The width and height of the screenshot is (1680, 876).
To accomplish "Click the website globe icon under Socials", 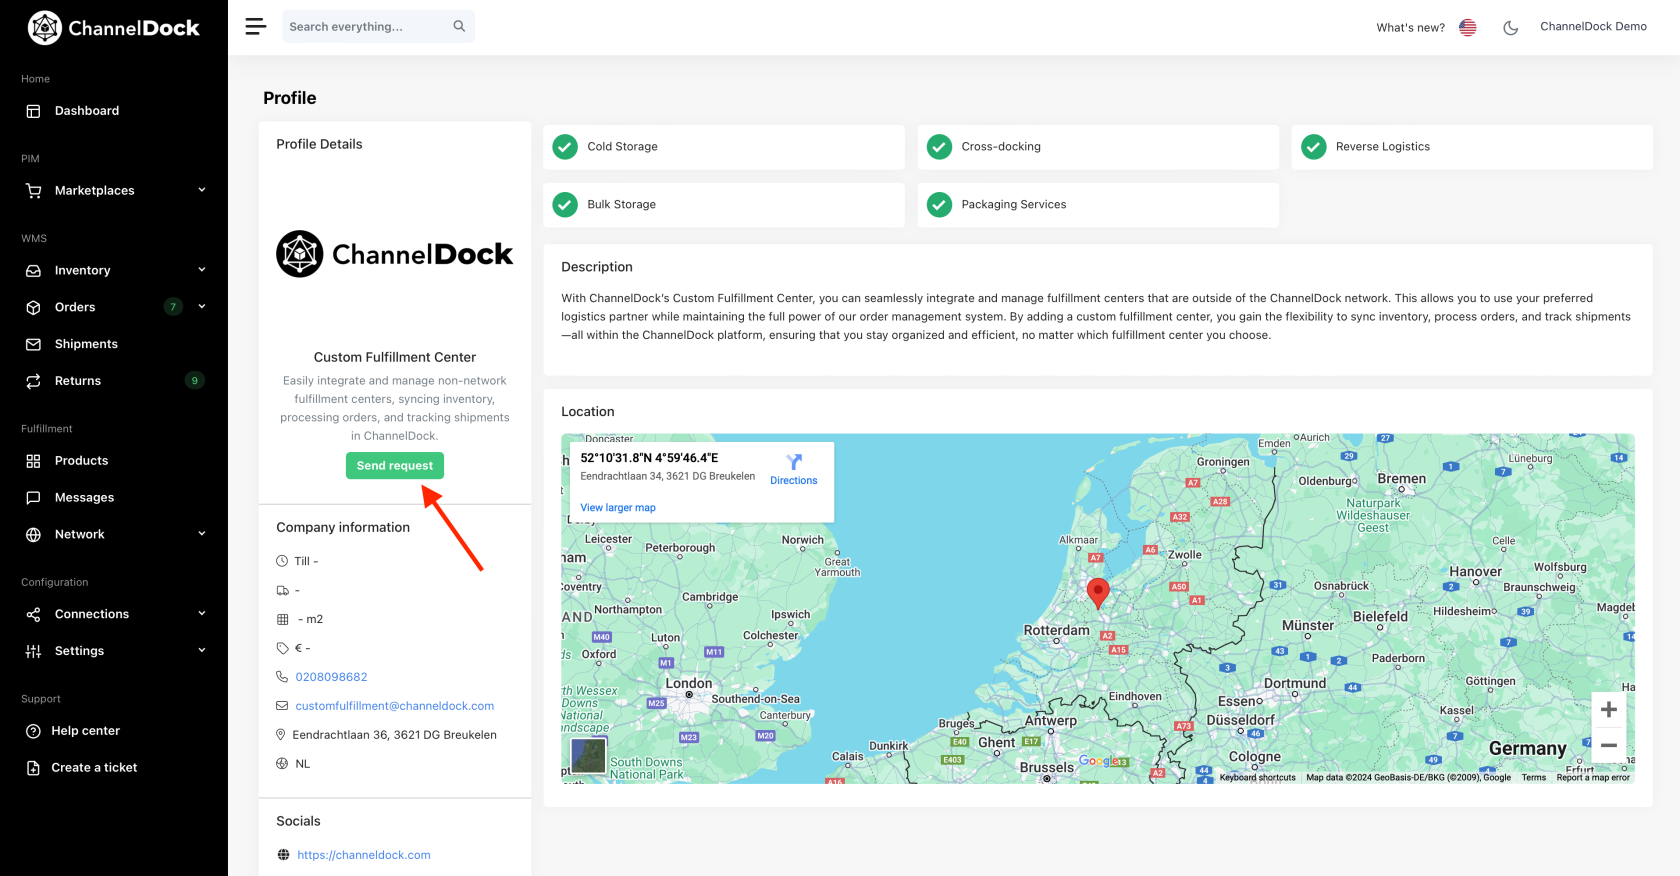I will coord(283,855).
